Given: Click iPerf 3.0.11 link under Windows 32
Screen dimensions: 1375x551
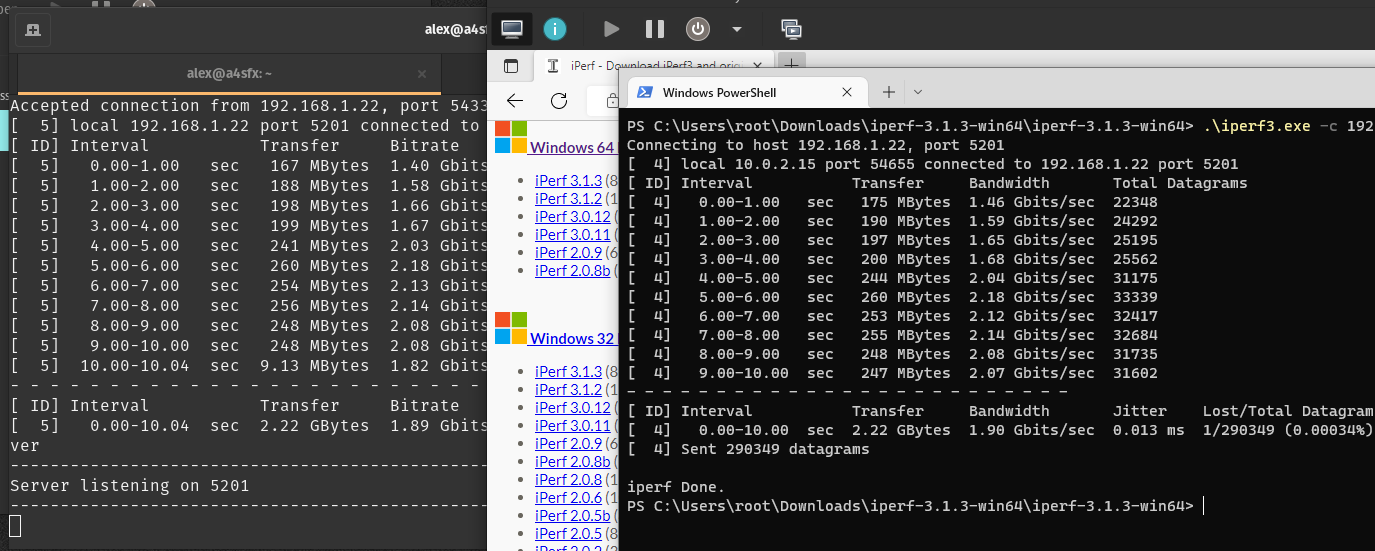Looking at the screenshot, I should [572, 425].
